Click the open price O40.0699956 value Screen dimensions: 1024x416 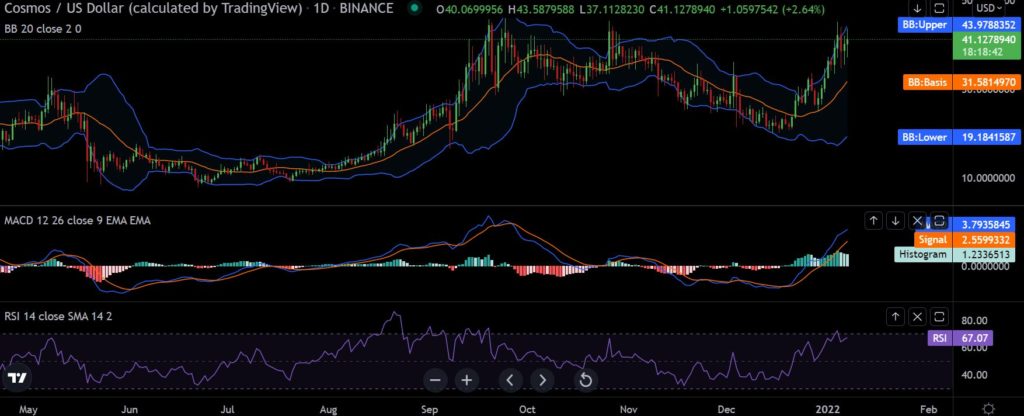click(469, 9)
